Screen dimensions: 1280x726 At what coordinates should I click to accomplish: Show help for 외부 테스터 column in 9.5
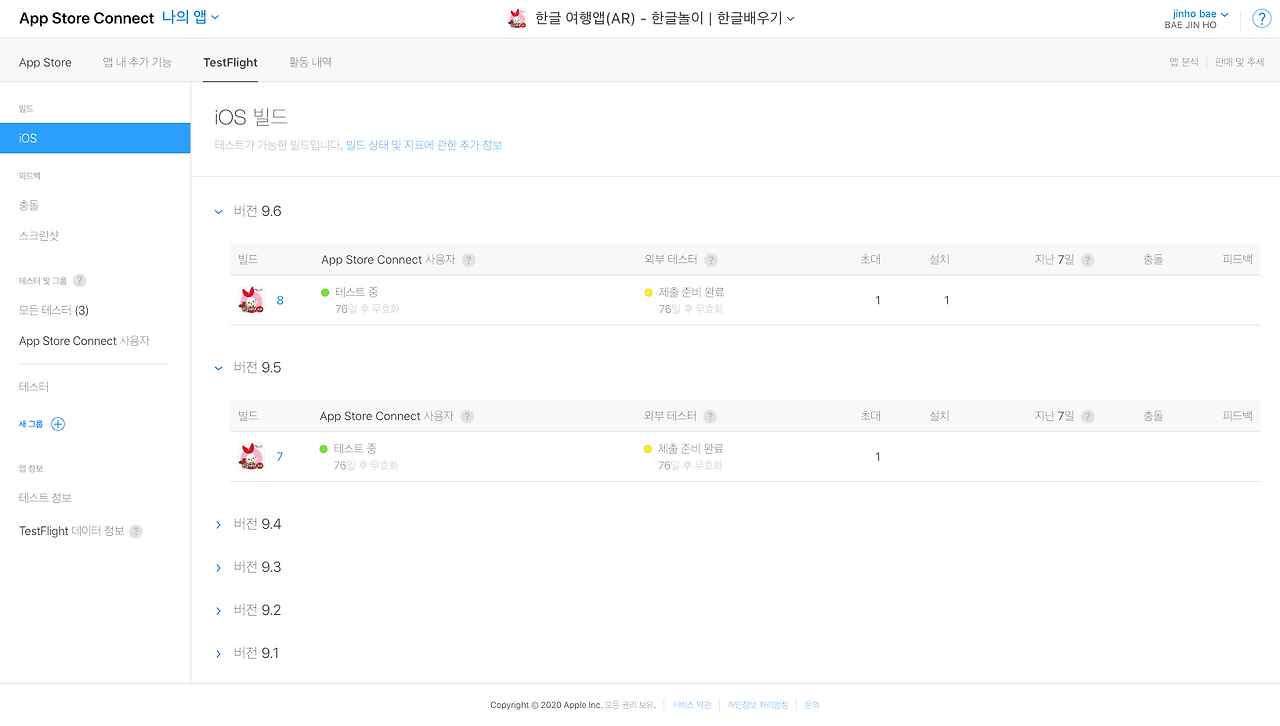pos(711,417)
